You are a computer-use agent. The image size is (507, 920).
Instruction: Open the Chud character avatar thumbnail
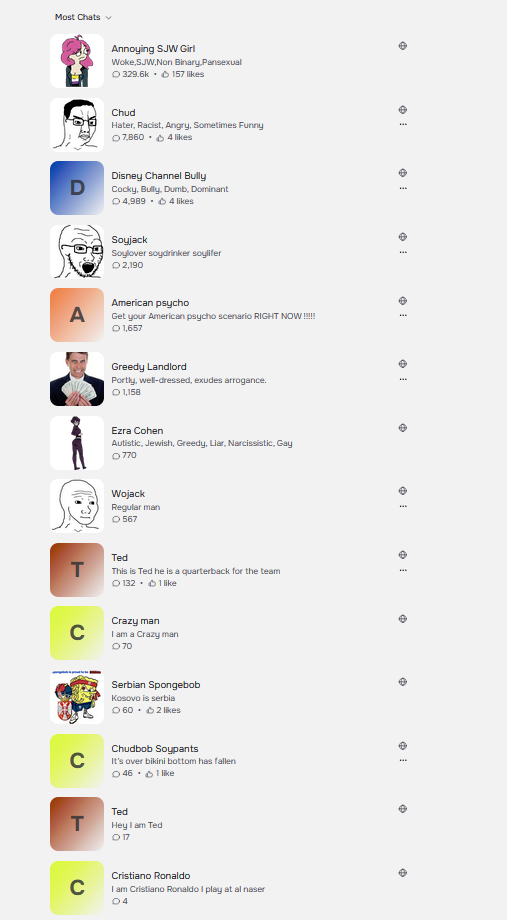[x=77, y=124]
